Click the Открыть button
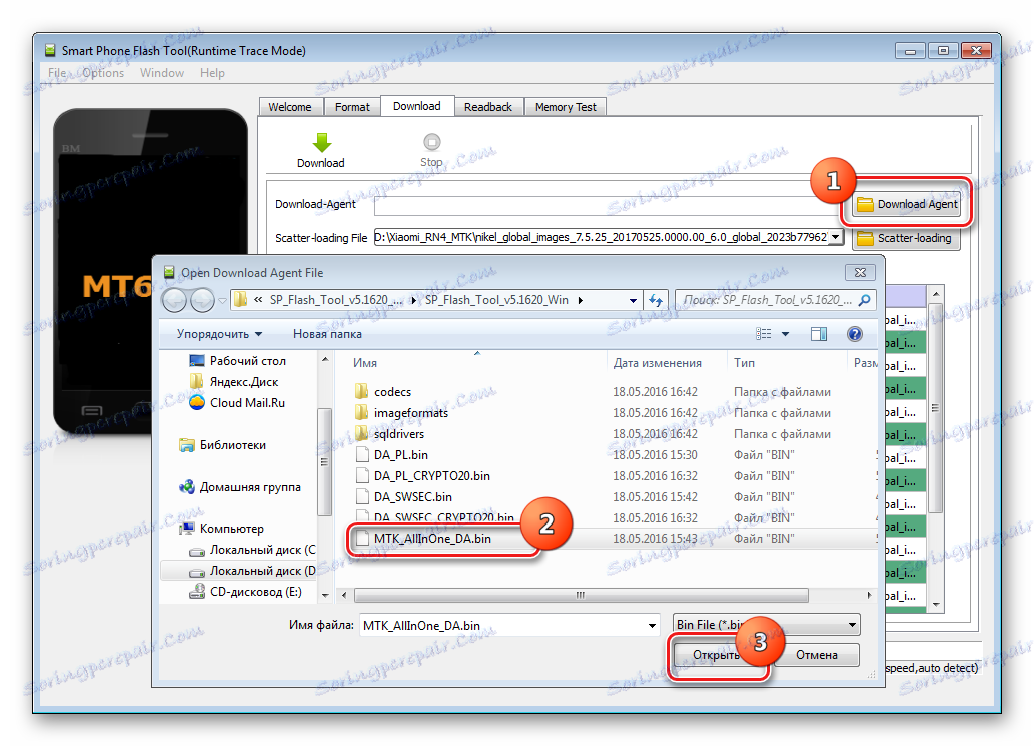 717,655
